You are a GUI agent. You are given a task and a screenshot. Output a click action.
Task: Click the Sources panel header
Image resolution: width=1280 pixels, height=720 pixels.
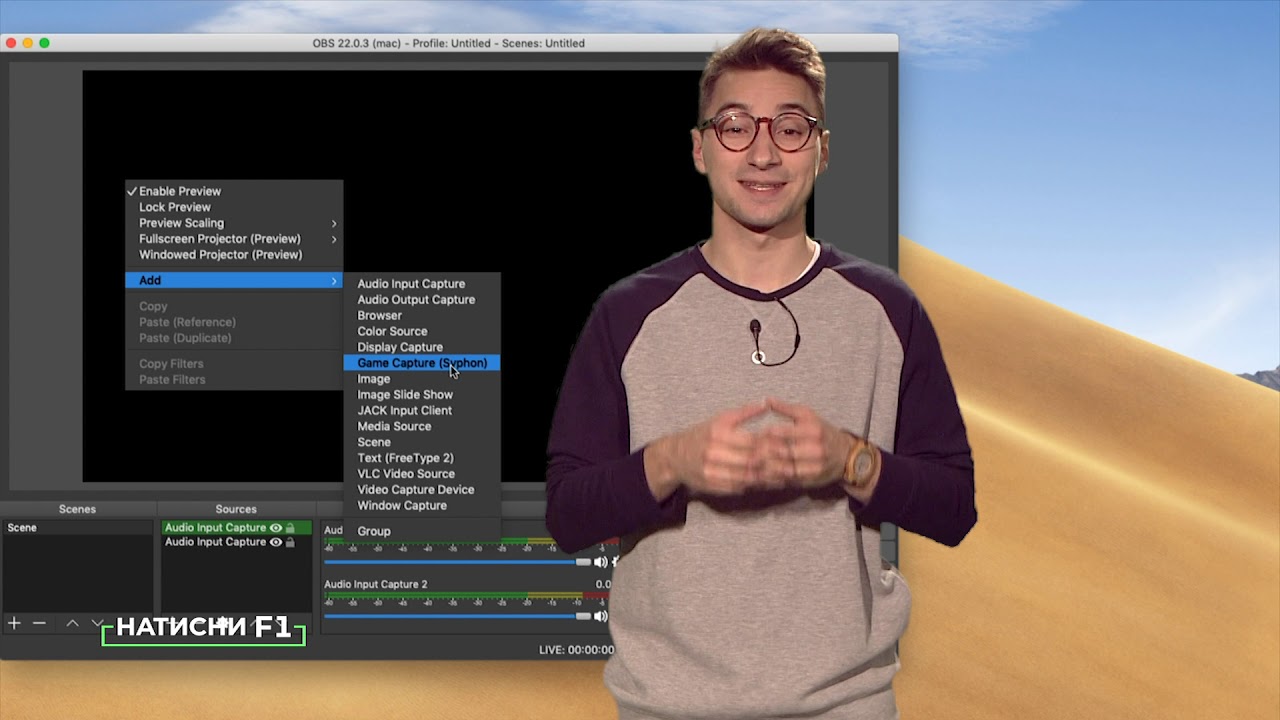(x=236, y=510)
